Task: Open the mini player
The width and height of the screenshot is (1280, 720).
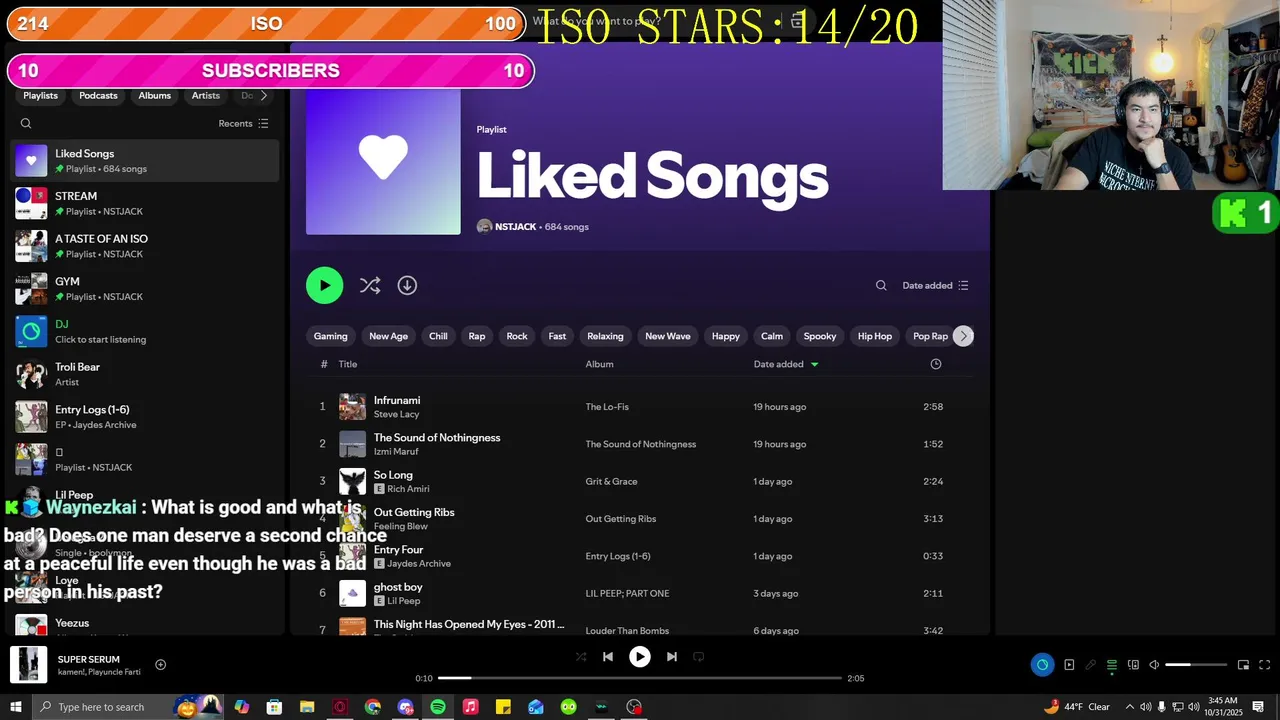Action: [x=1243, y=665]
